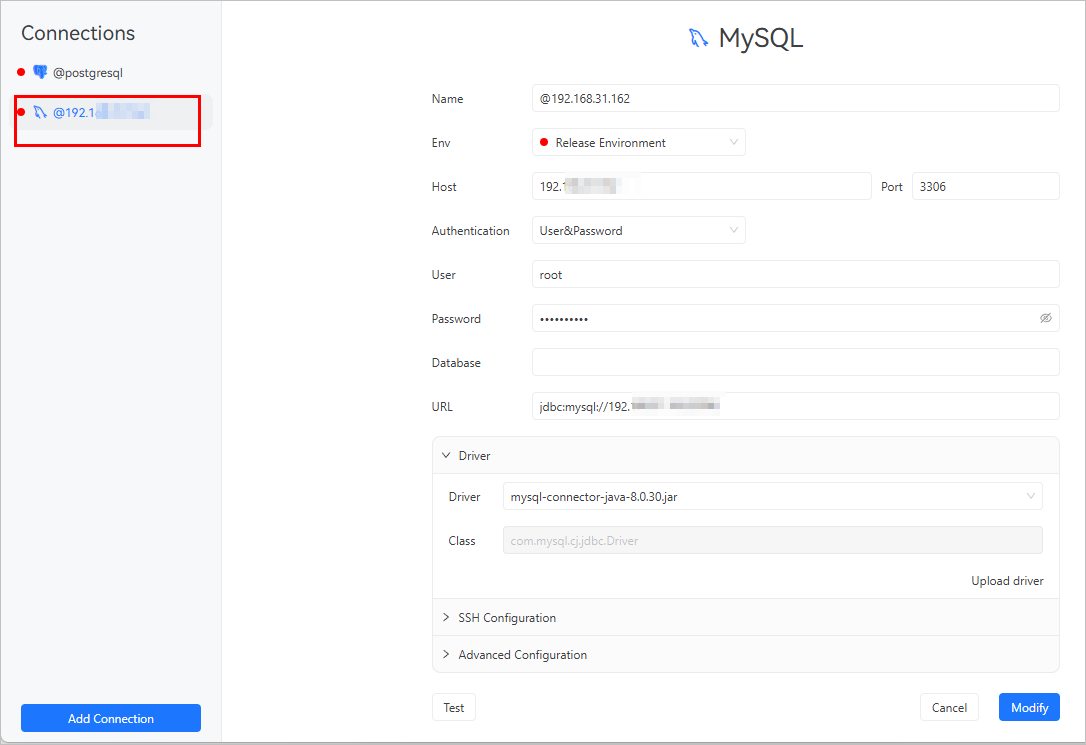This screenshot has width=1086, height=745.
Task: Click the MySQL title text
Action: (x=760, y=38)
